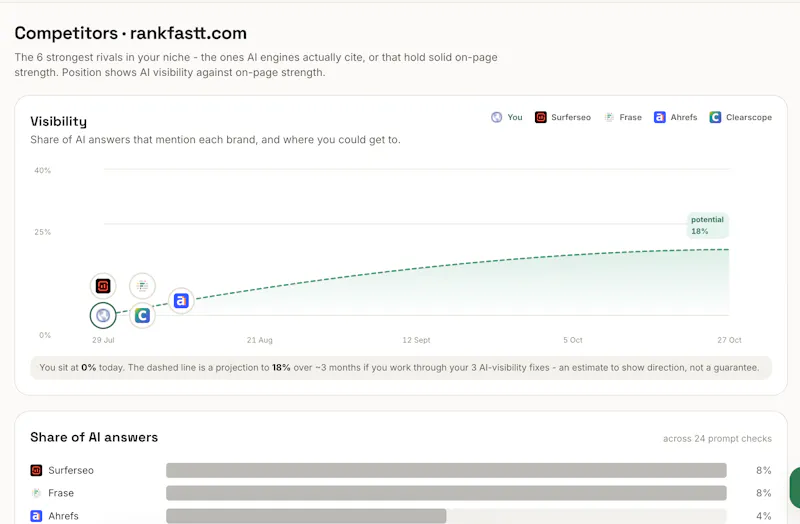Screen dimensions: 800x524
Task: Click the 'Surferseo' label in the legend
Action: click(x=571, y=117)
